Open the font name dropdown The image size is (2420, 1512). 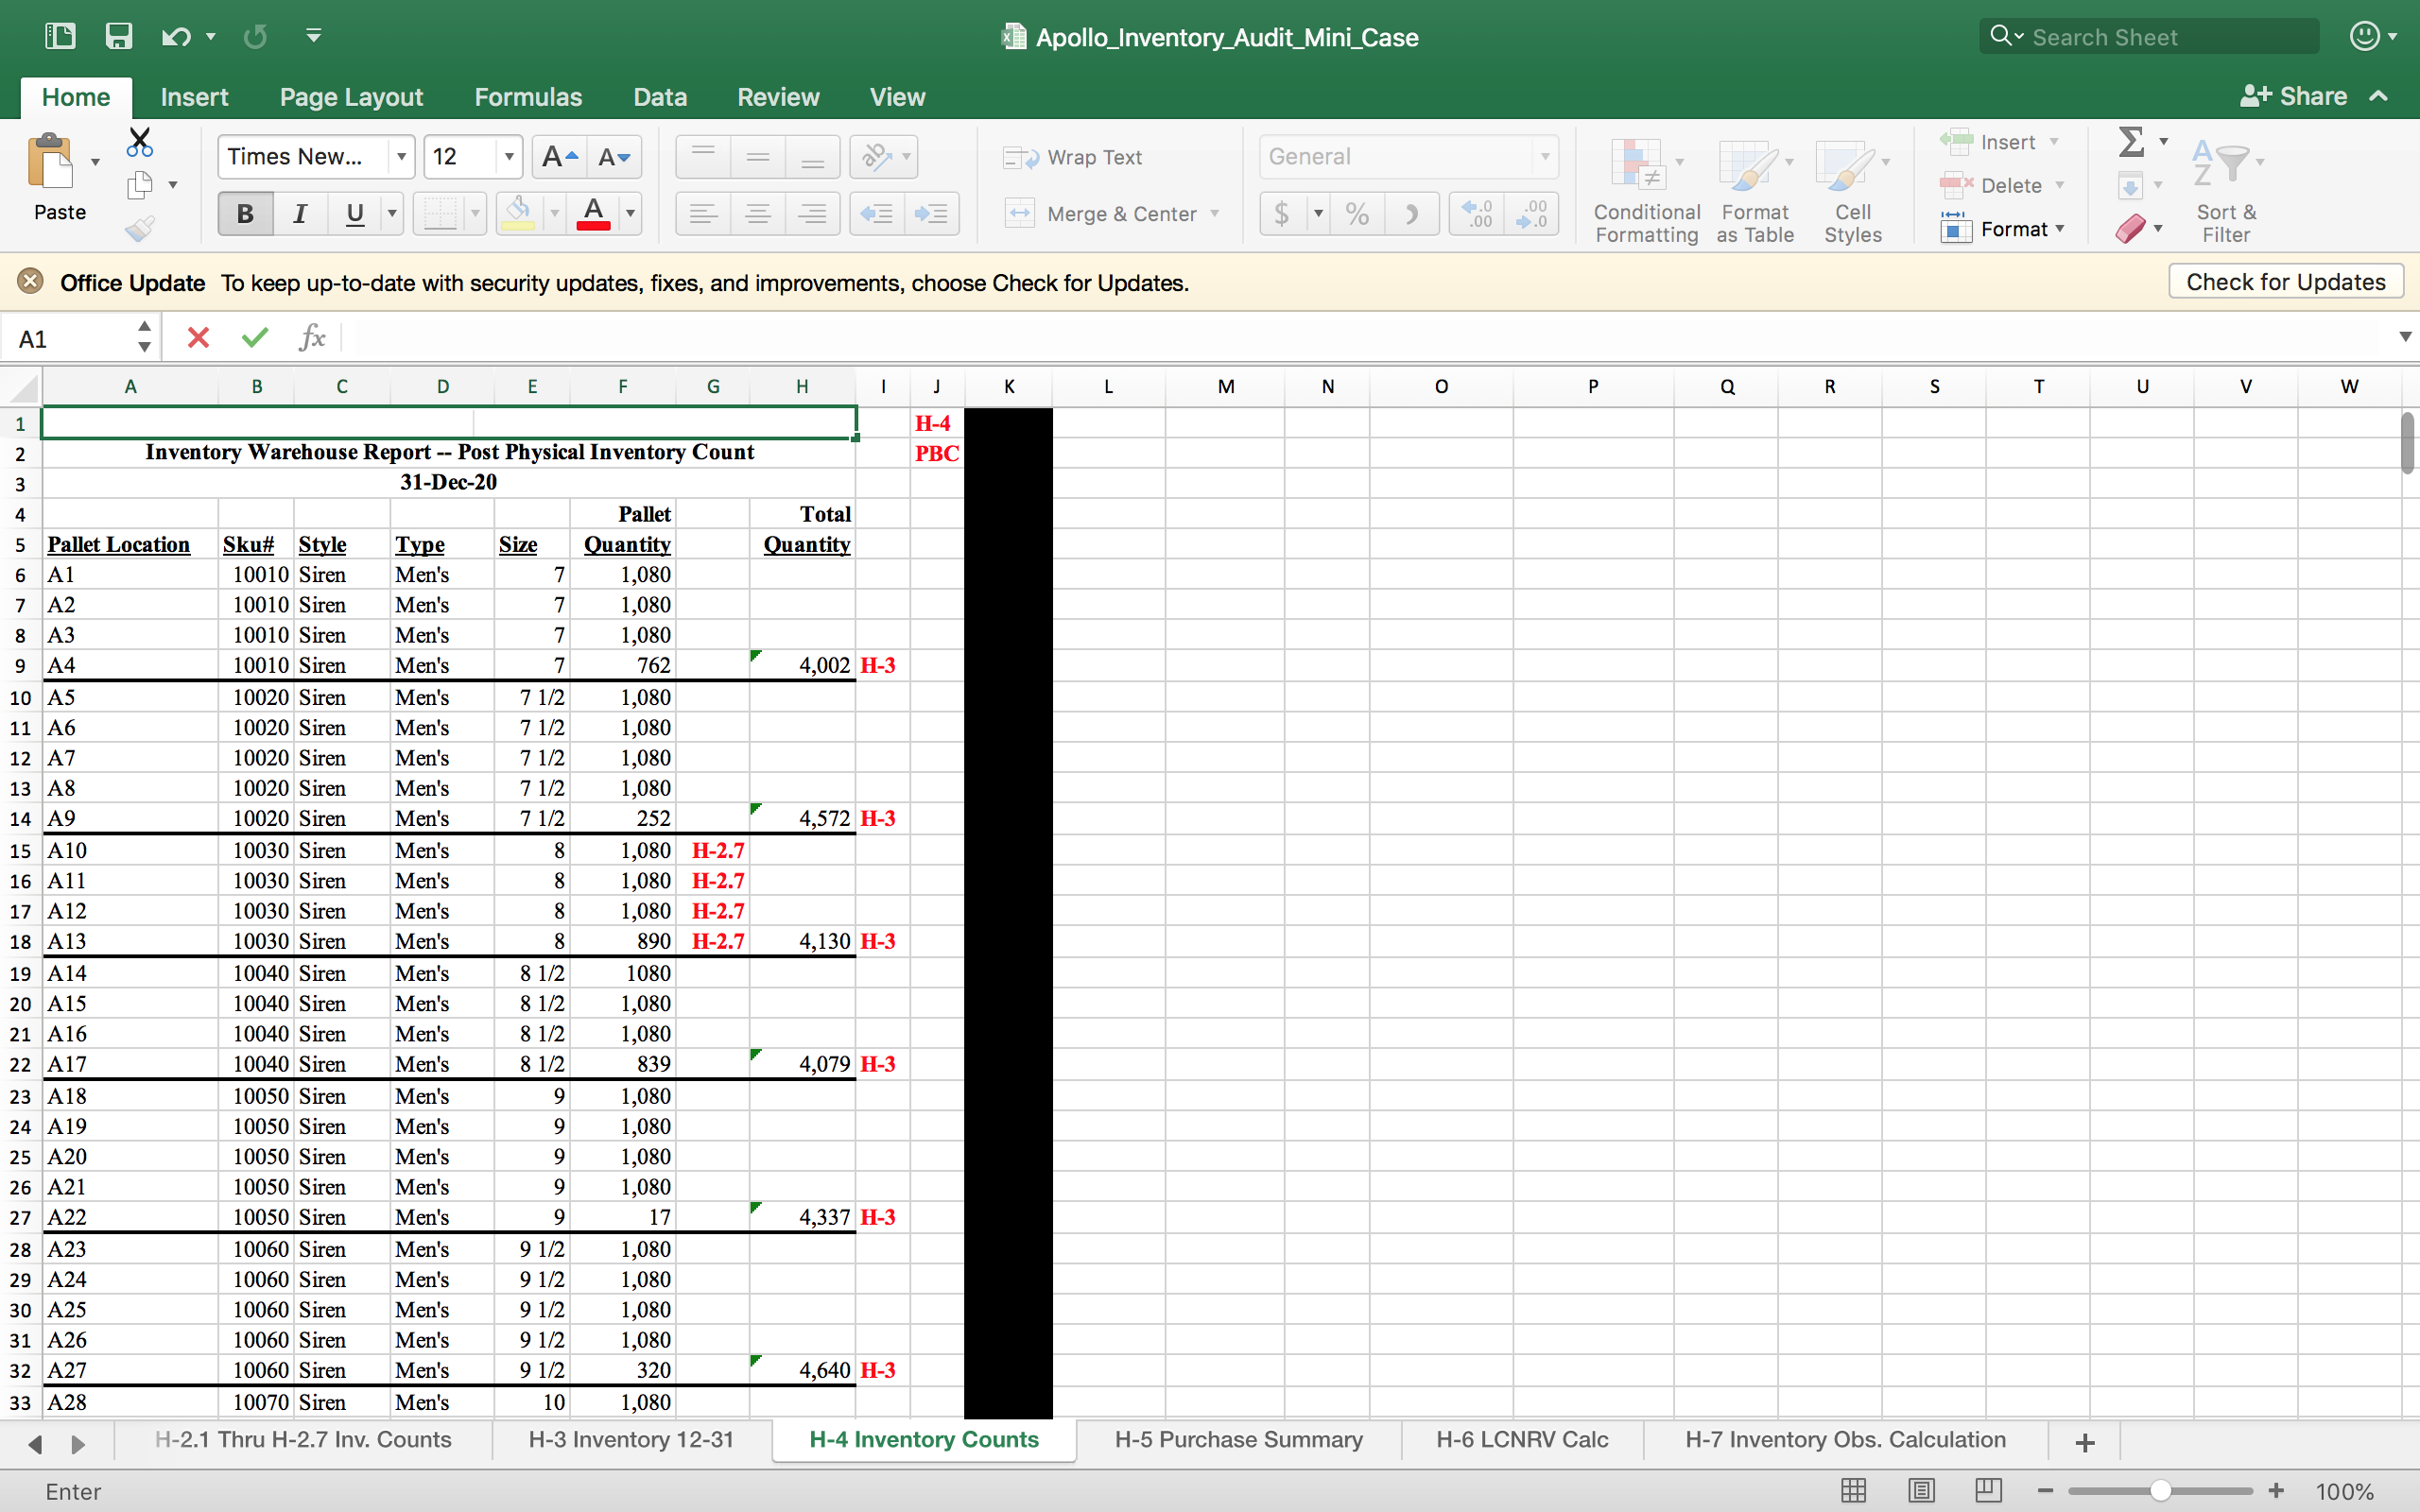[400, 157]
